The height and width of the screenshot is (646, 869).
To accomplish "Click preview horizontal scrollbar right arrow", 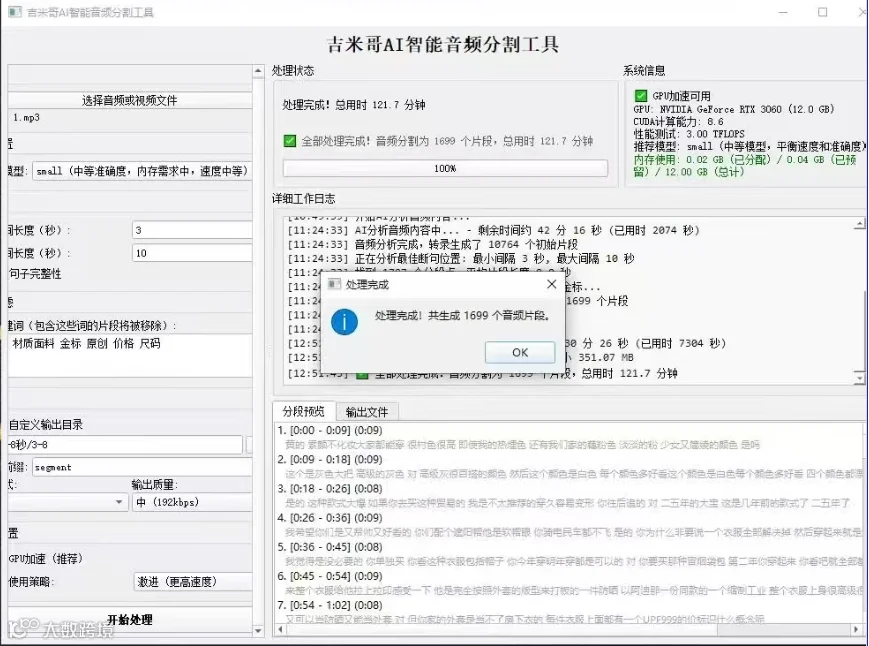I will 857,629.
